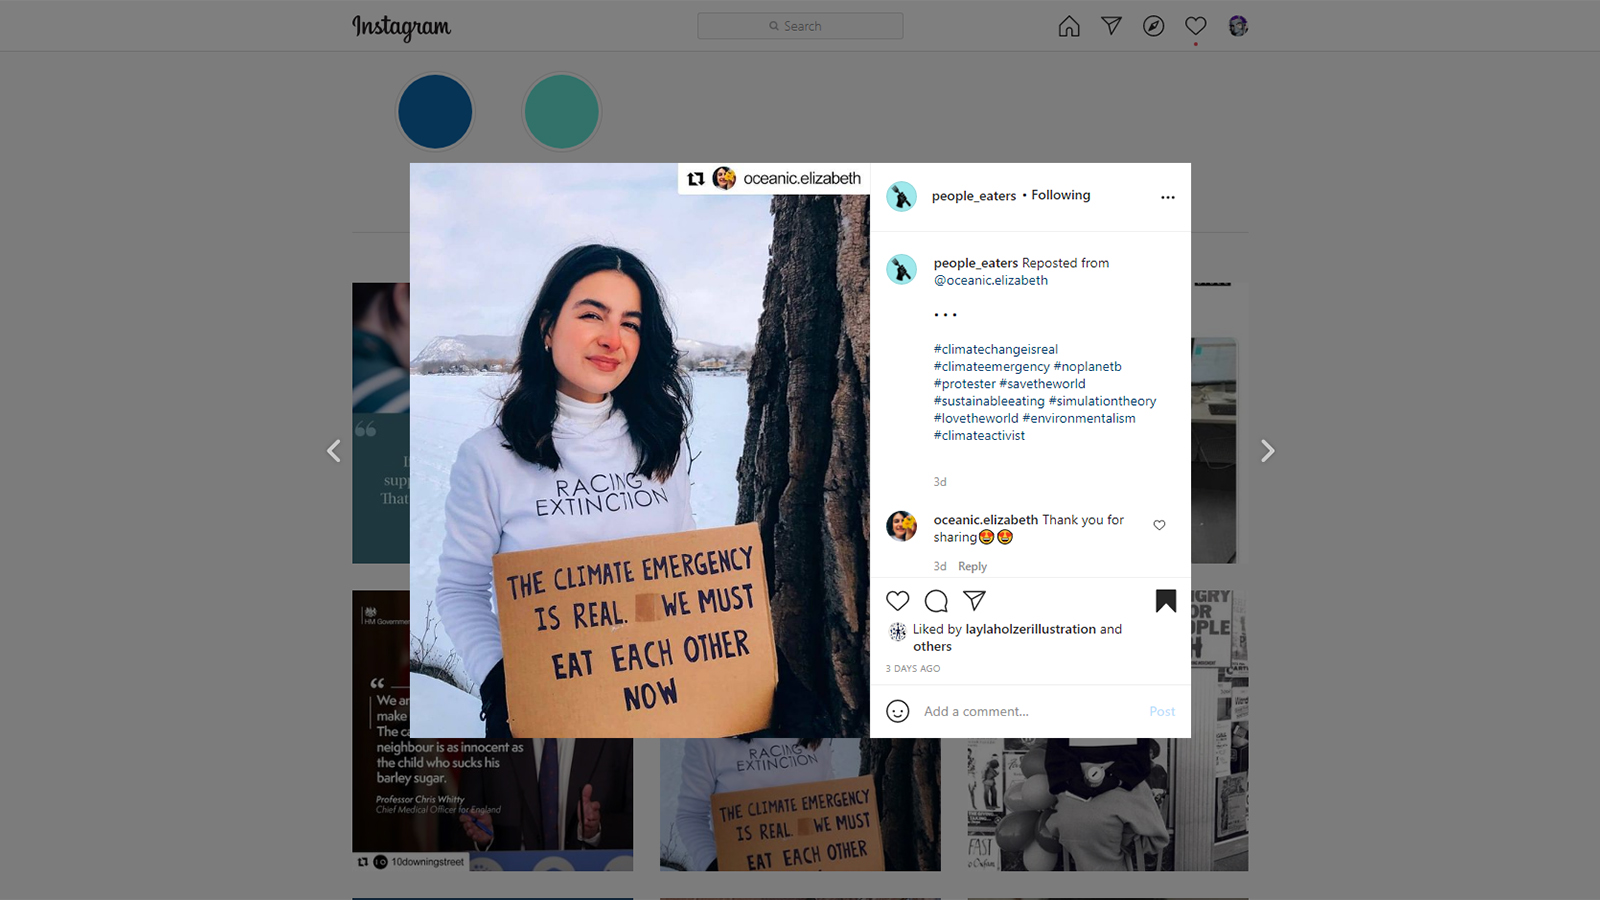Viewport: 1600px width, 900px height.
Task: Click the Post comment button
Action: coord(1162,711)
